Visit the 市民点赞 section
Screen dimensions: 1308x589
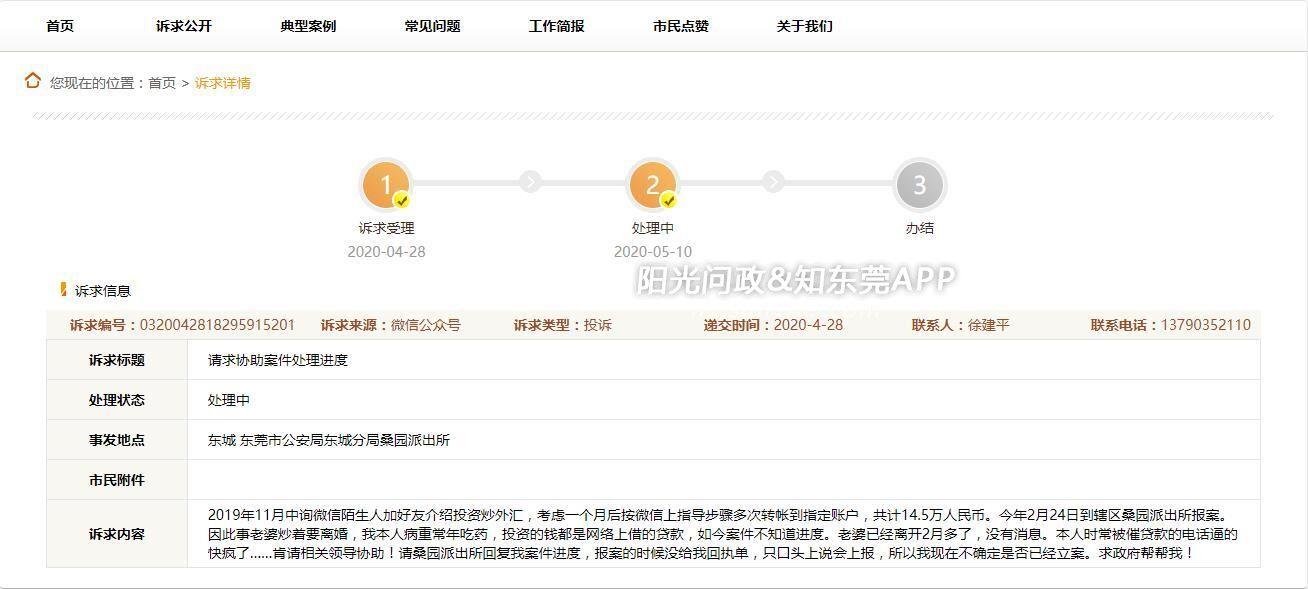(680, 26)
